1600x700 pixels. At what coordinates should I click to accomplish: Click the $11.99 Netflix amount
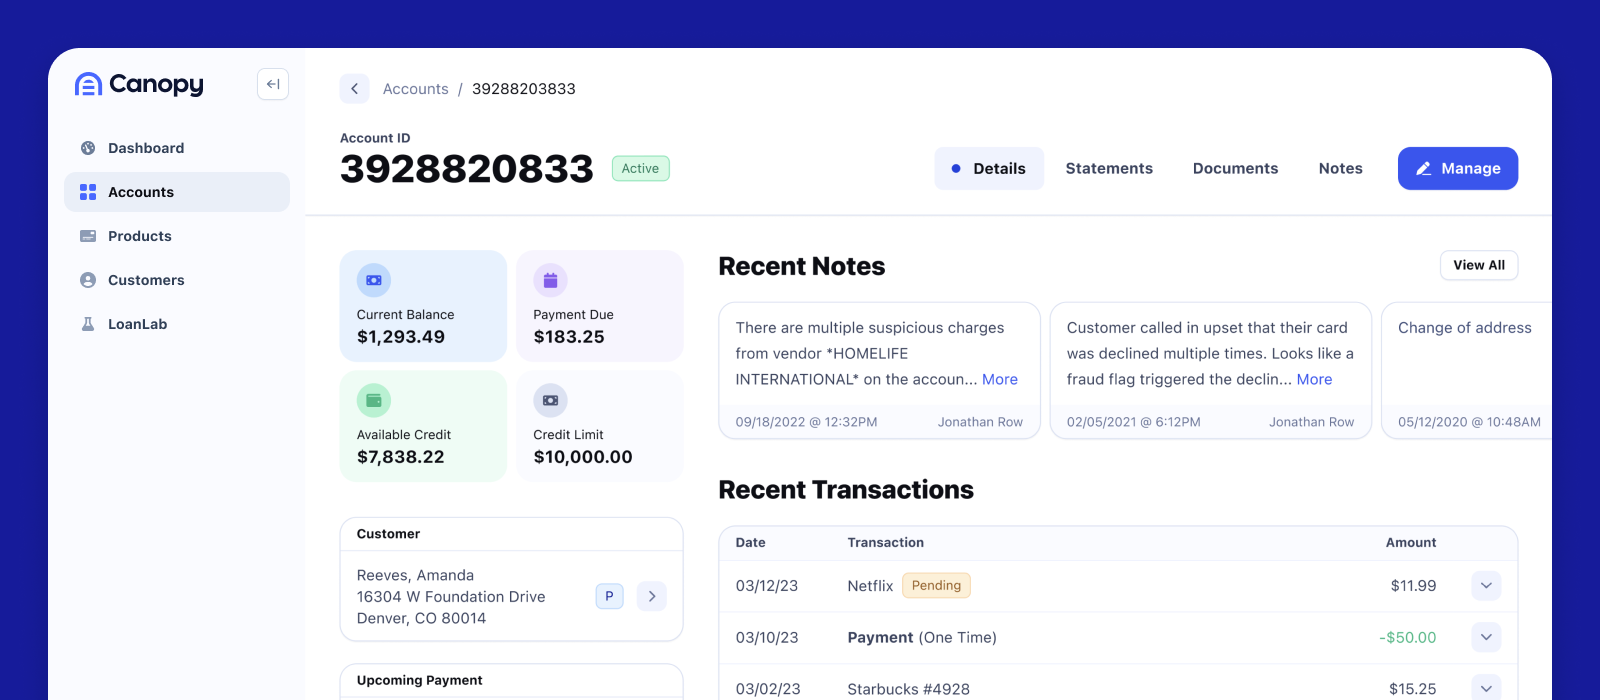(1414, 586)
